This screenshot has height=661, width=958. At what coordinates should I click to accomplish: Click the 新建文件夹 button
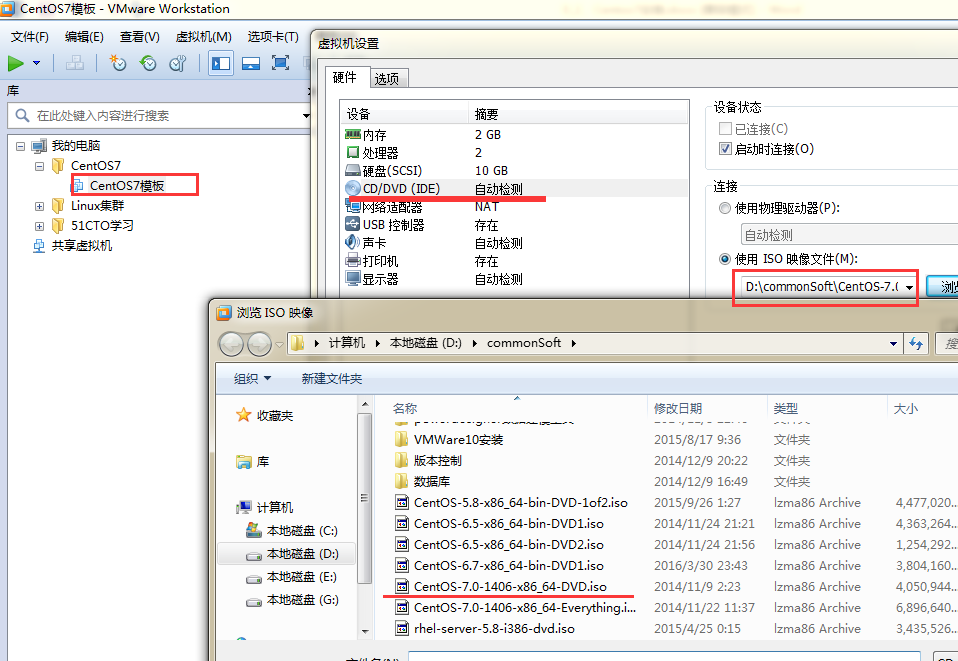[x=331, y=379]
